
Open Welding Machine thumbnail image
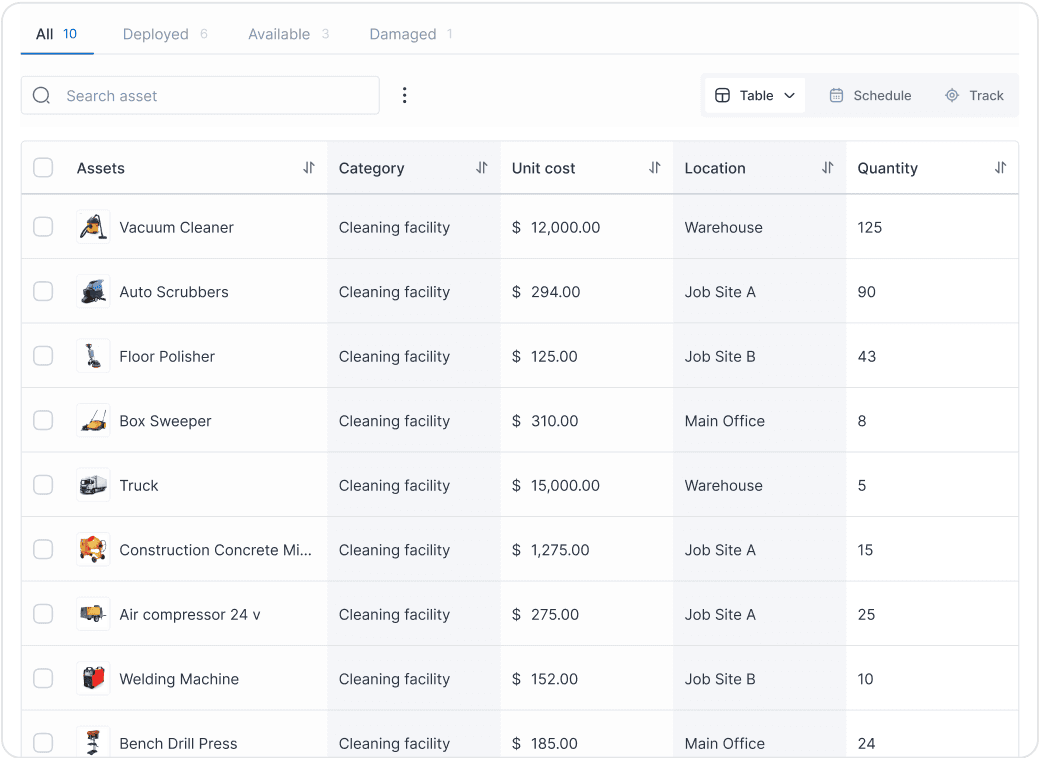[x=93, y=678]
